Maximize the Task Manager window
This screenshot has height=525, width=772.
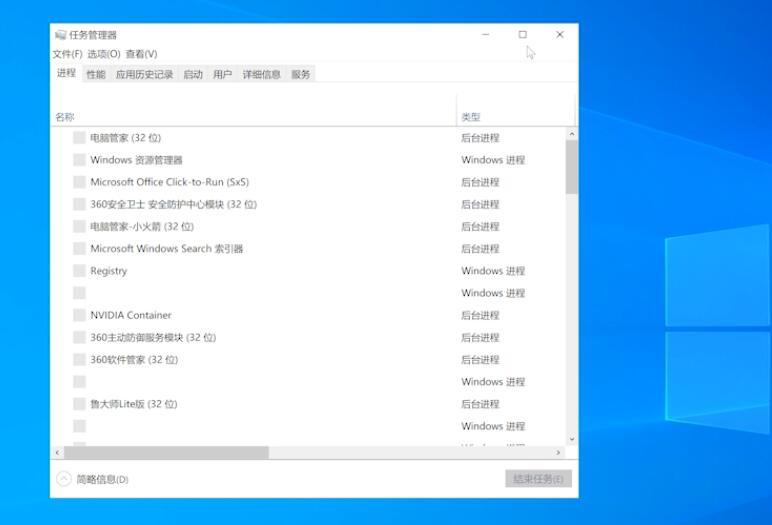tap(522, 34)
